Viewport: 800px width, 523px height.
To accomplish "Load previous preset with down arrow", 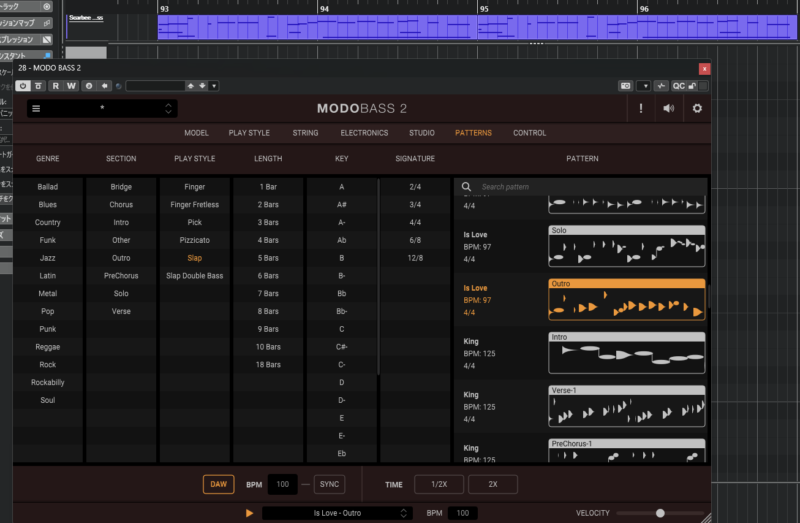I will [203, 86].
